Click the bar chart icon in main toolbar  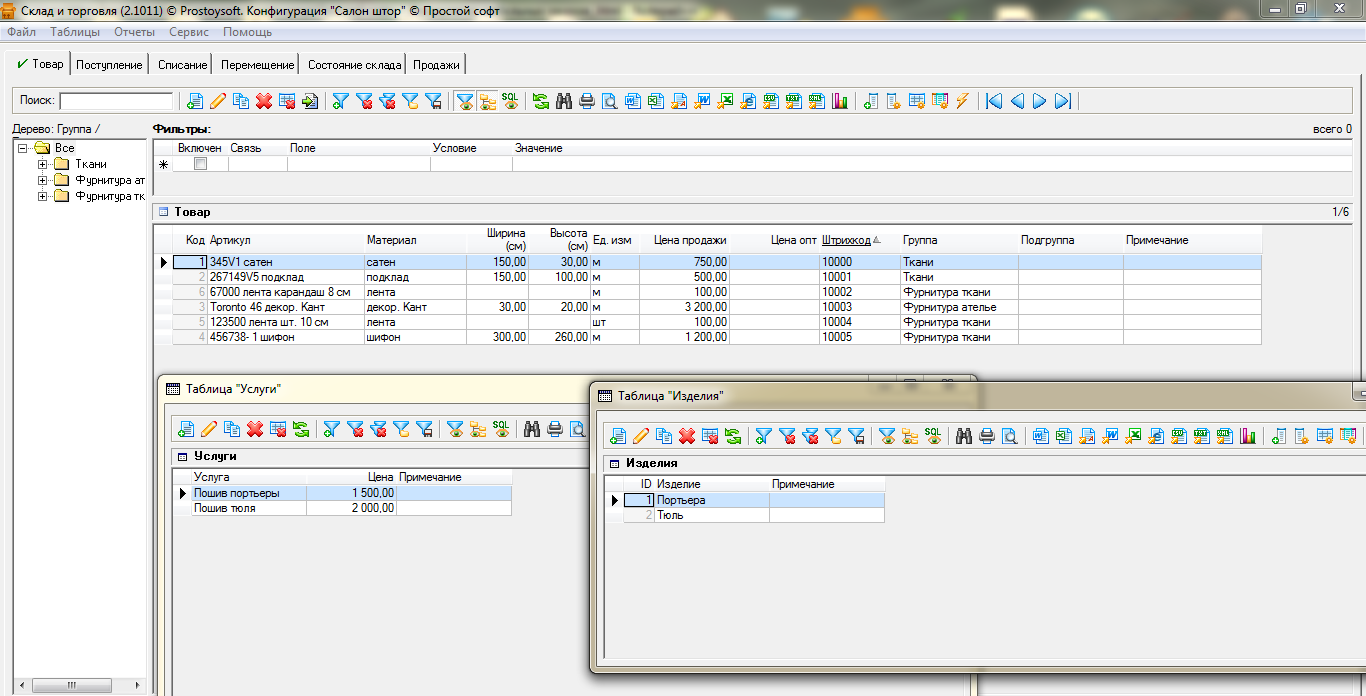[x=840, y=101]
